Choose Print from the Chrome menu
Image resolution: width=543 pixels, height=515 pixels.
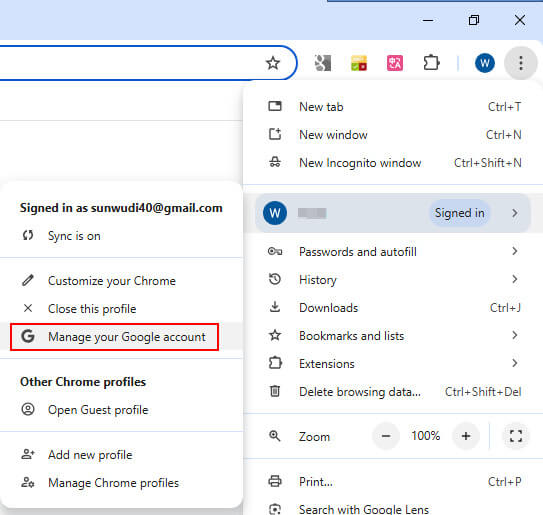point(393,481)
